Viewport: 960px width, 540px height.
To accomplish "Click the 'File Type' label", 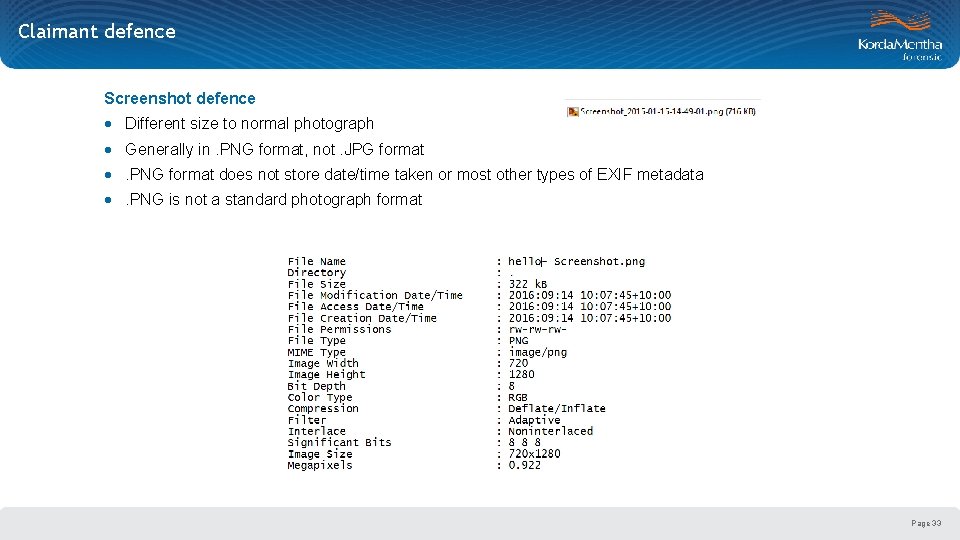I will (317, 340).
